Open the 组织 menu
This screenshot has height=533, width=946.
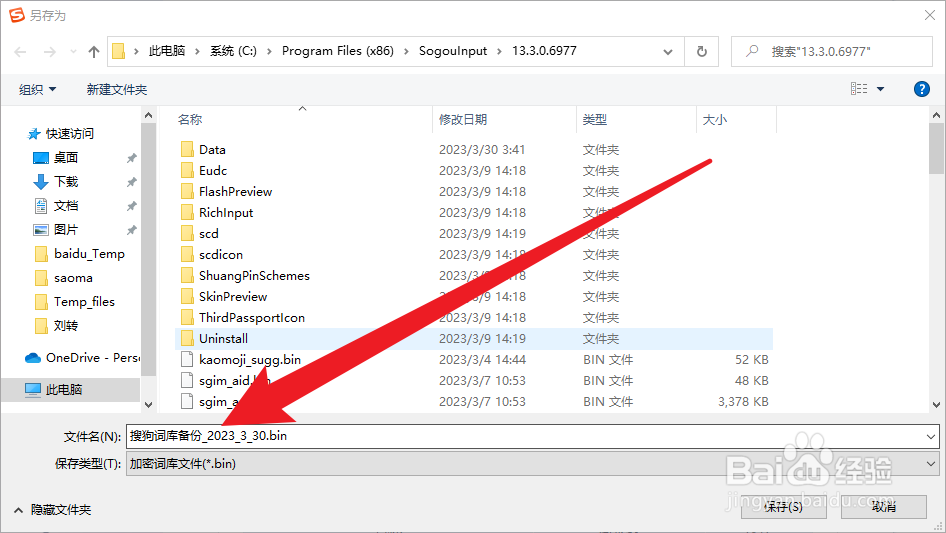click(x=37, y=89)
